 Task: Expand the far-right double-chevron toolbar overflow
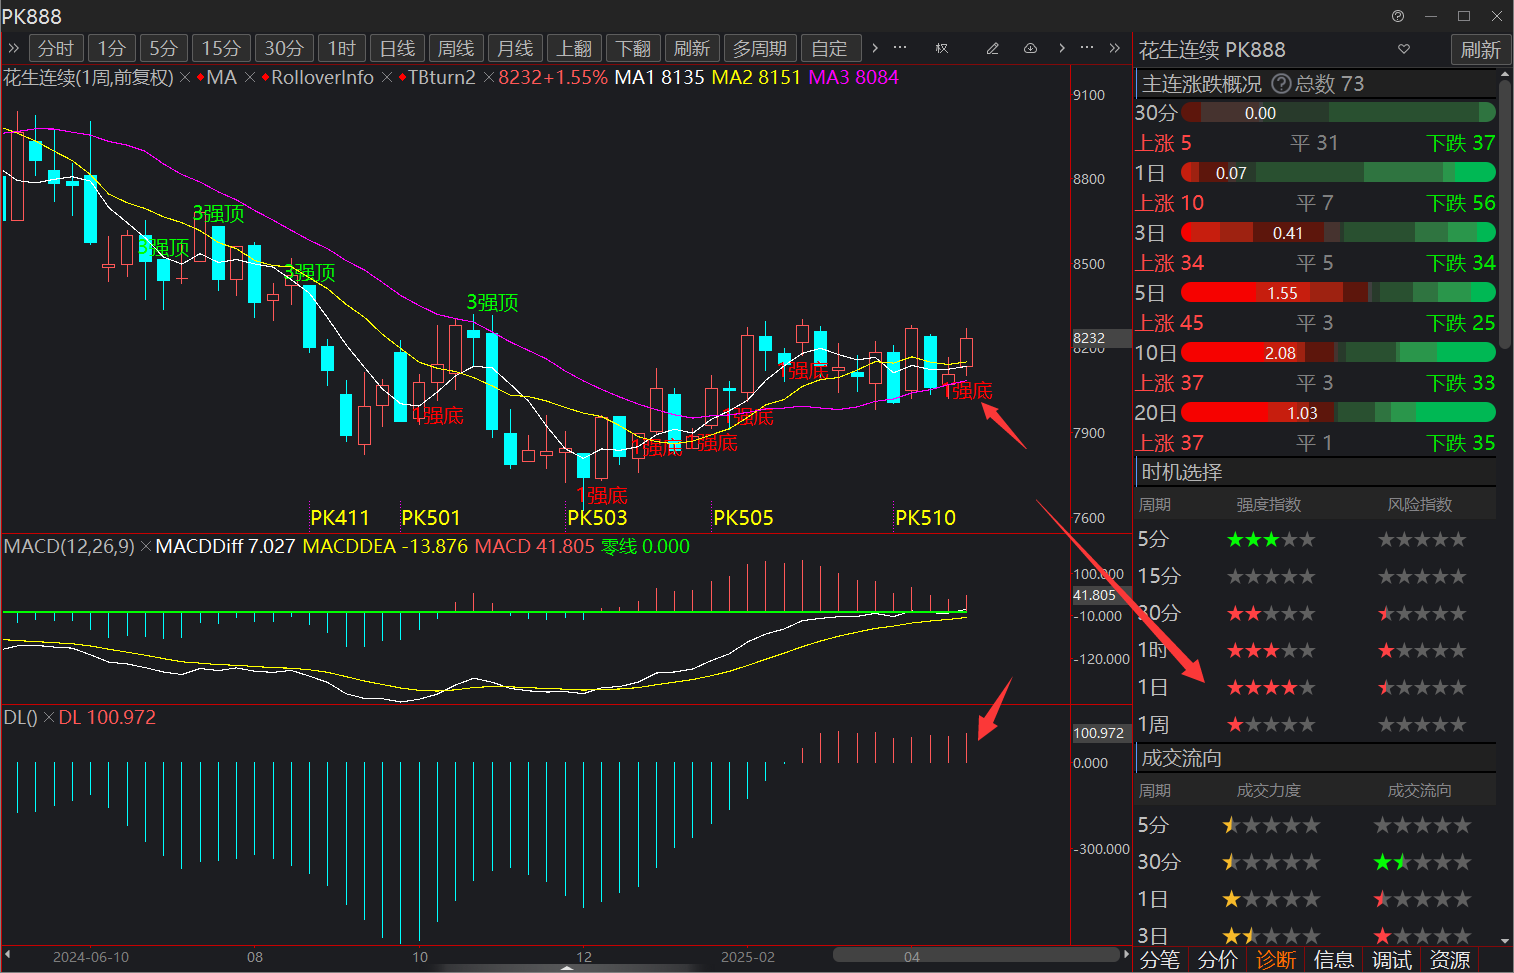pos(1114,48)
